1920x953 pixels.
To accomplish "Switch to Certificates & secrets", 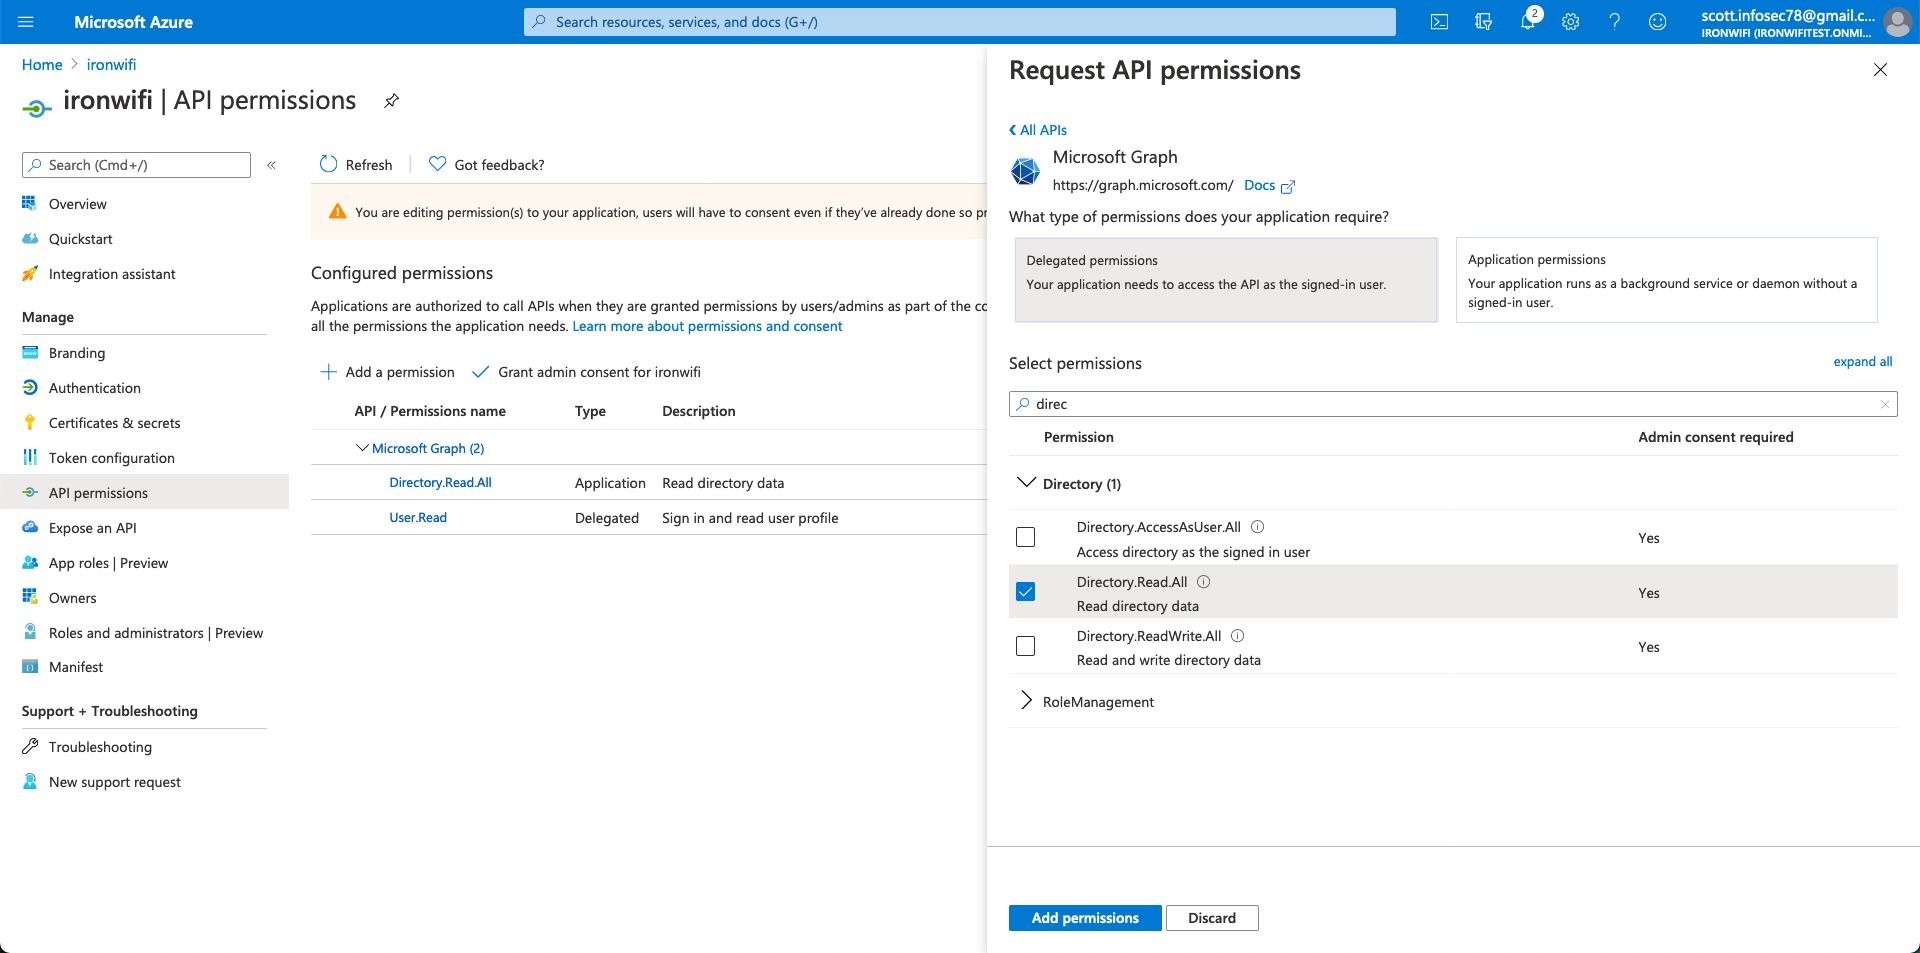I will pyautogui.click(x=115, y=422).
